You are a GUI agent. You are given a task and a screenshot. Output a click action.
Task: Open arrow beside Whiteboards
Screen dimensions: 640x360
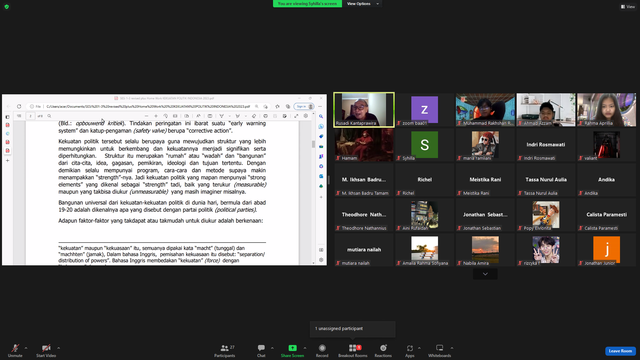click(452, 348)
